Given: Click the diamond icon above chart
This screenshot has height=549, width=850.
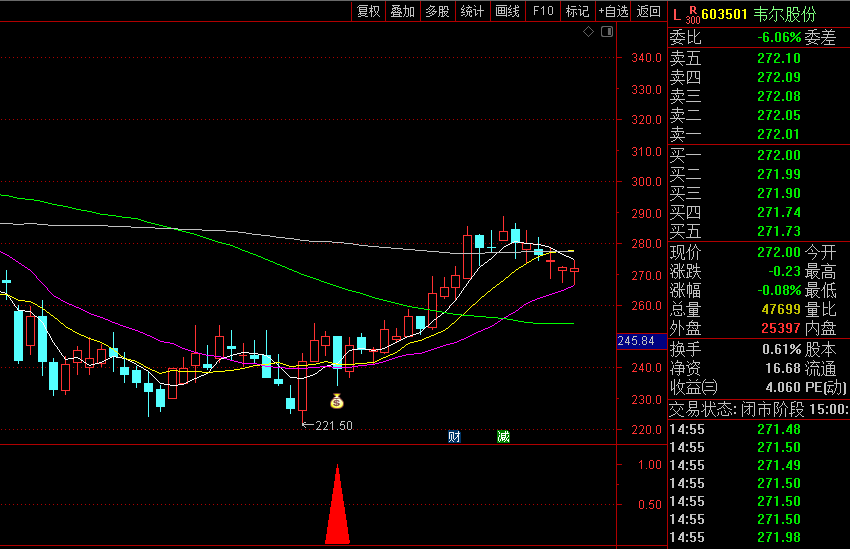Looking at the screenshot, I should pyautogui.click(x=588, y=32).
